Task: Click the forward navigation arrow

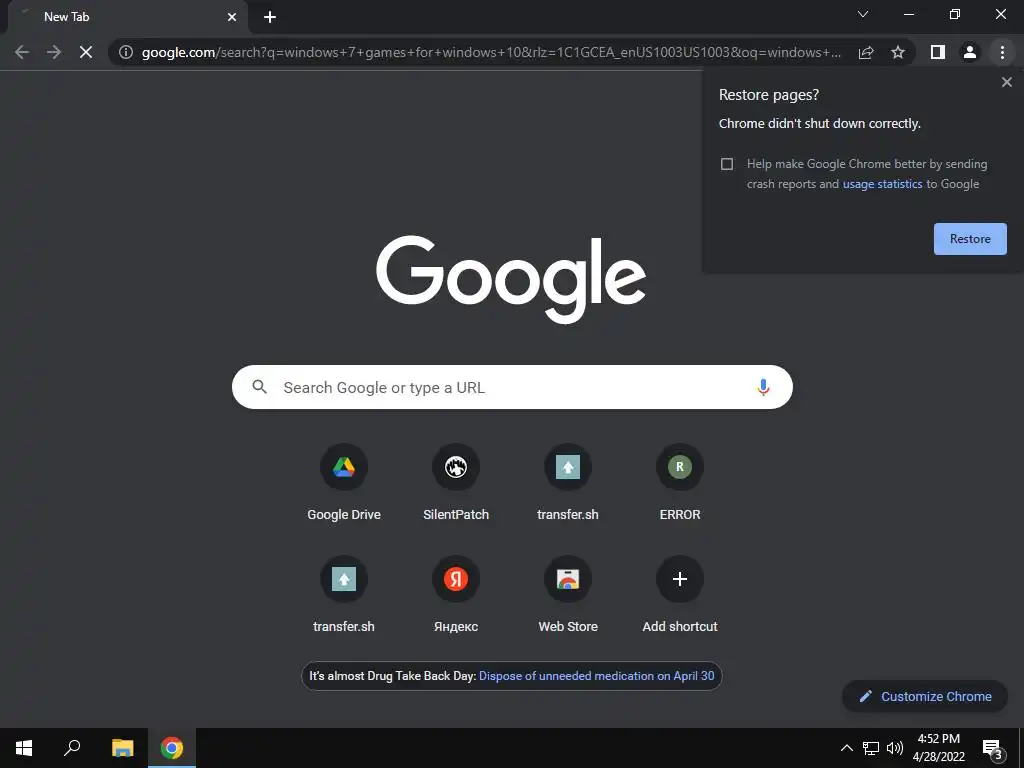Action: click(x=54, y=52)
